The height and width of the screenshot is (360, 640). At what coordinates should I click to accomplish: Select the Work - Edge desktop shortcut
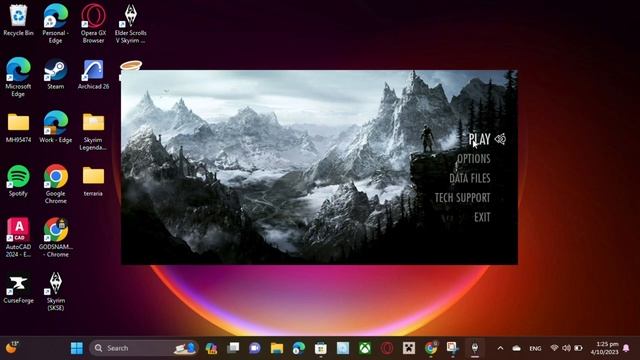click(x=56, y=127)
